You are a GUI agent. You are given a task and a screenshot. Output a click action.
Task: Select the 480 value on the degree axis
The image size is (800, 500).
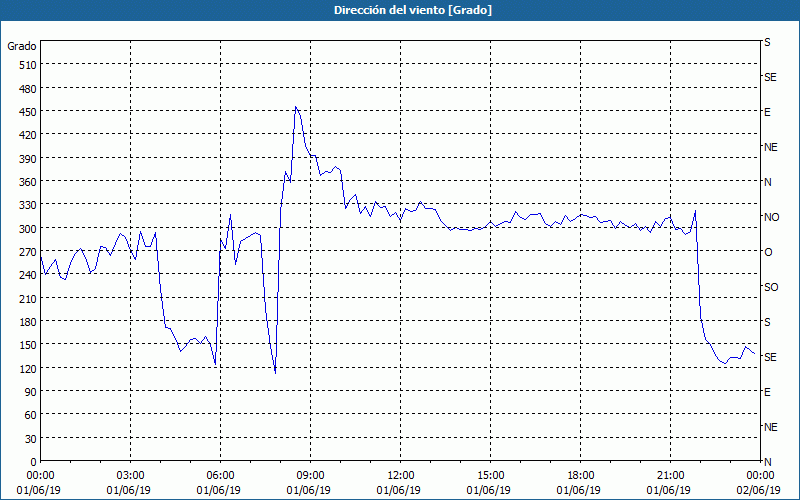28,88
